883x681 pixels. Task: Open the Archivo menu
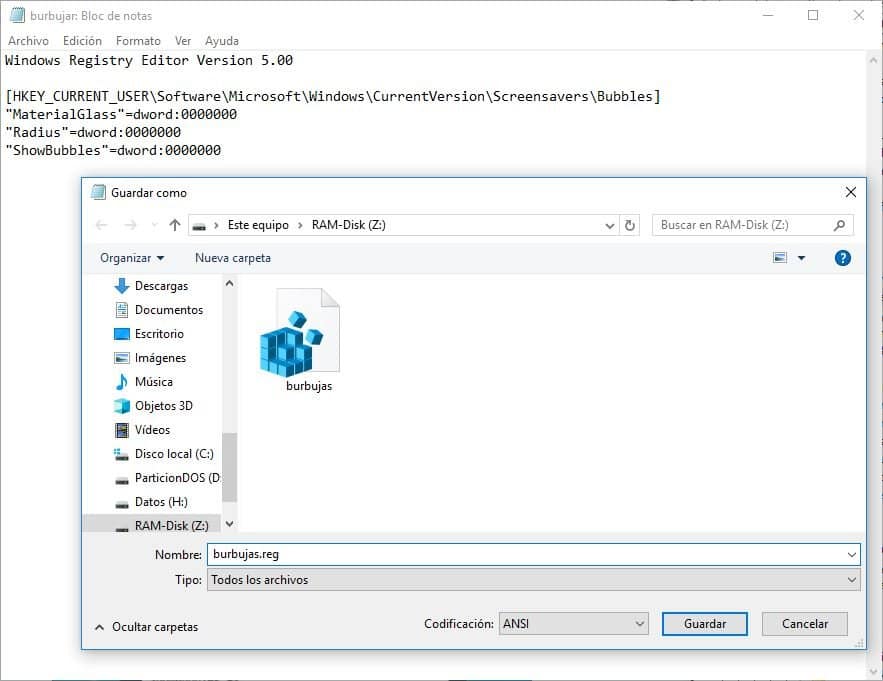tap(28, 41)
